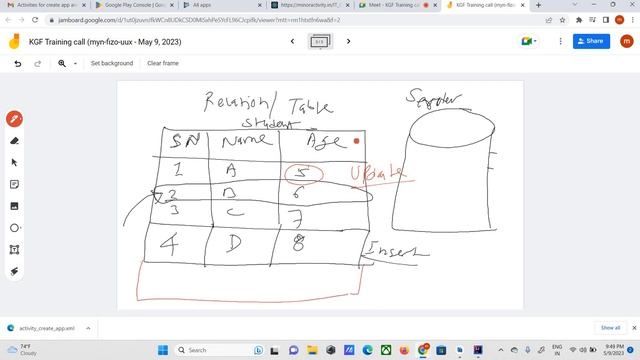Image resolution: width=640 pixels, height=360 pixels.
Task: Pick the Circle shape tool
Action: (14, 228)
